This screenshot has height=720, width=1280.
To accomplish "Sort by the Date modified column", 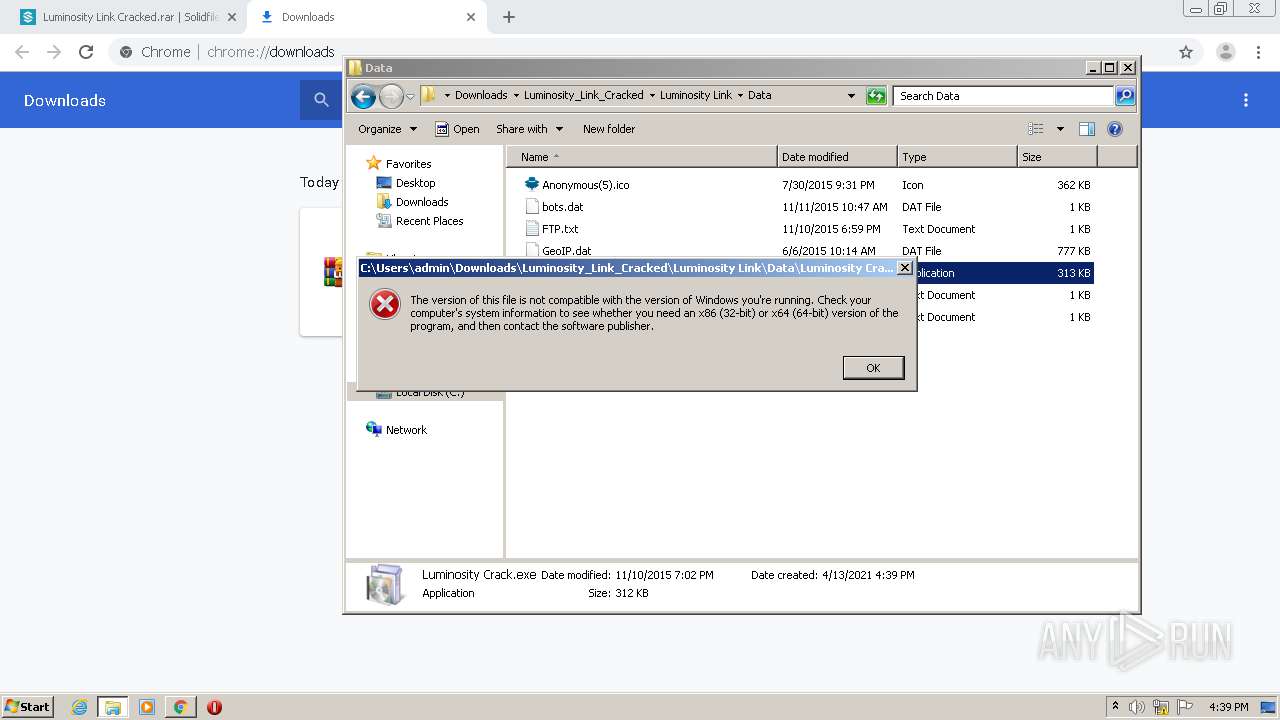I will [x=837, y=157].
